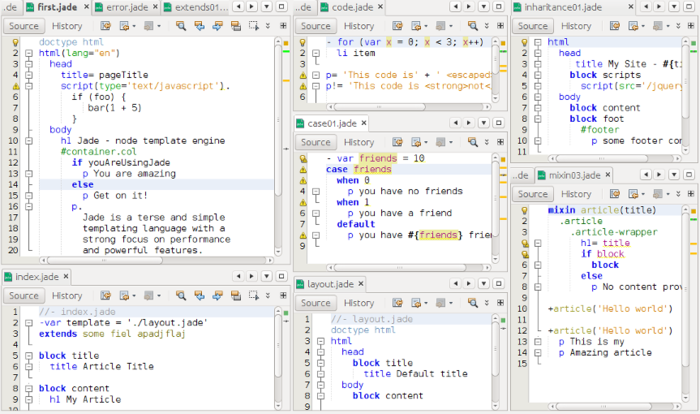This screenshot has height=414, width=700.
Task: Click split-editor icon at right of index.jade toolbar
Action: coord(281,296)
